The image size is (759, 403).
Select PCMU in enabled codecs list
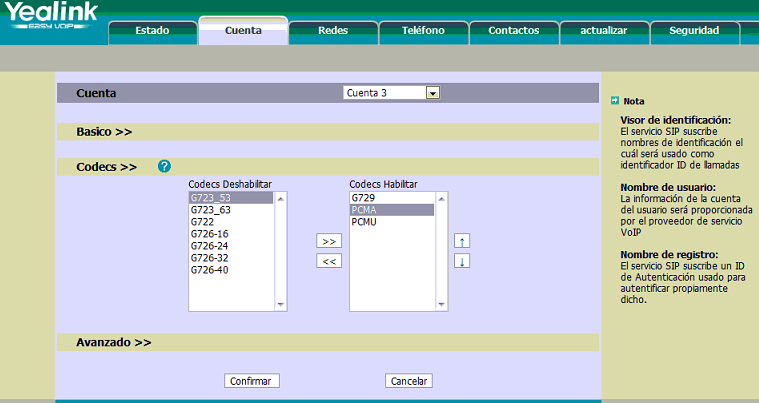click(363, 222)
